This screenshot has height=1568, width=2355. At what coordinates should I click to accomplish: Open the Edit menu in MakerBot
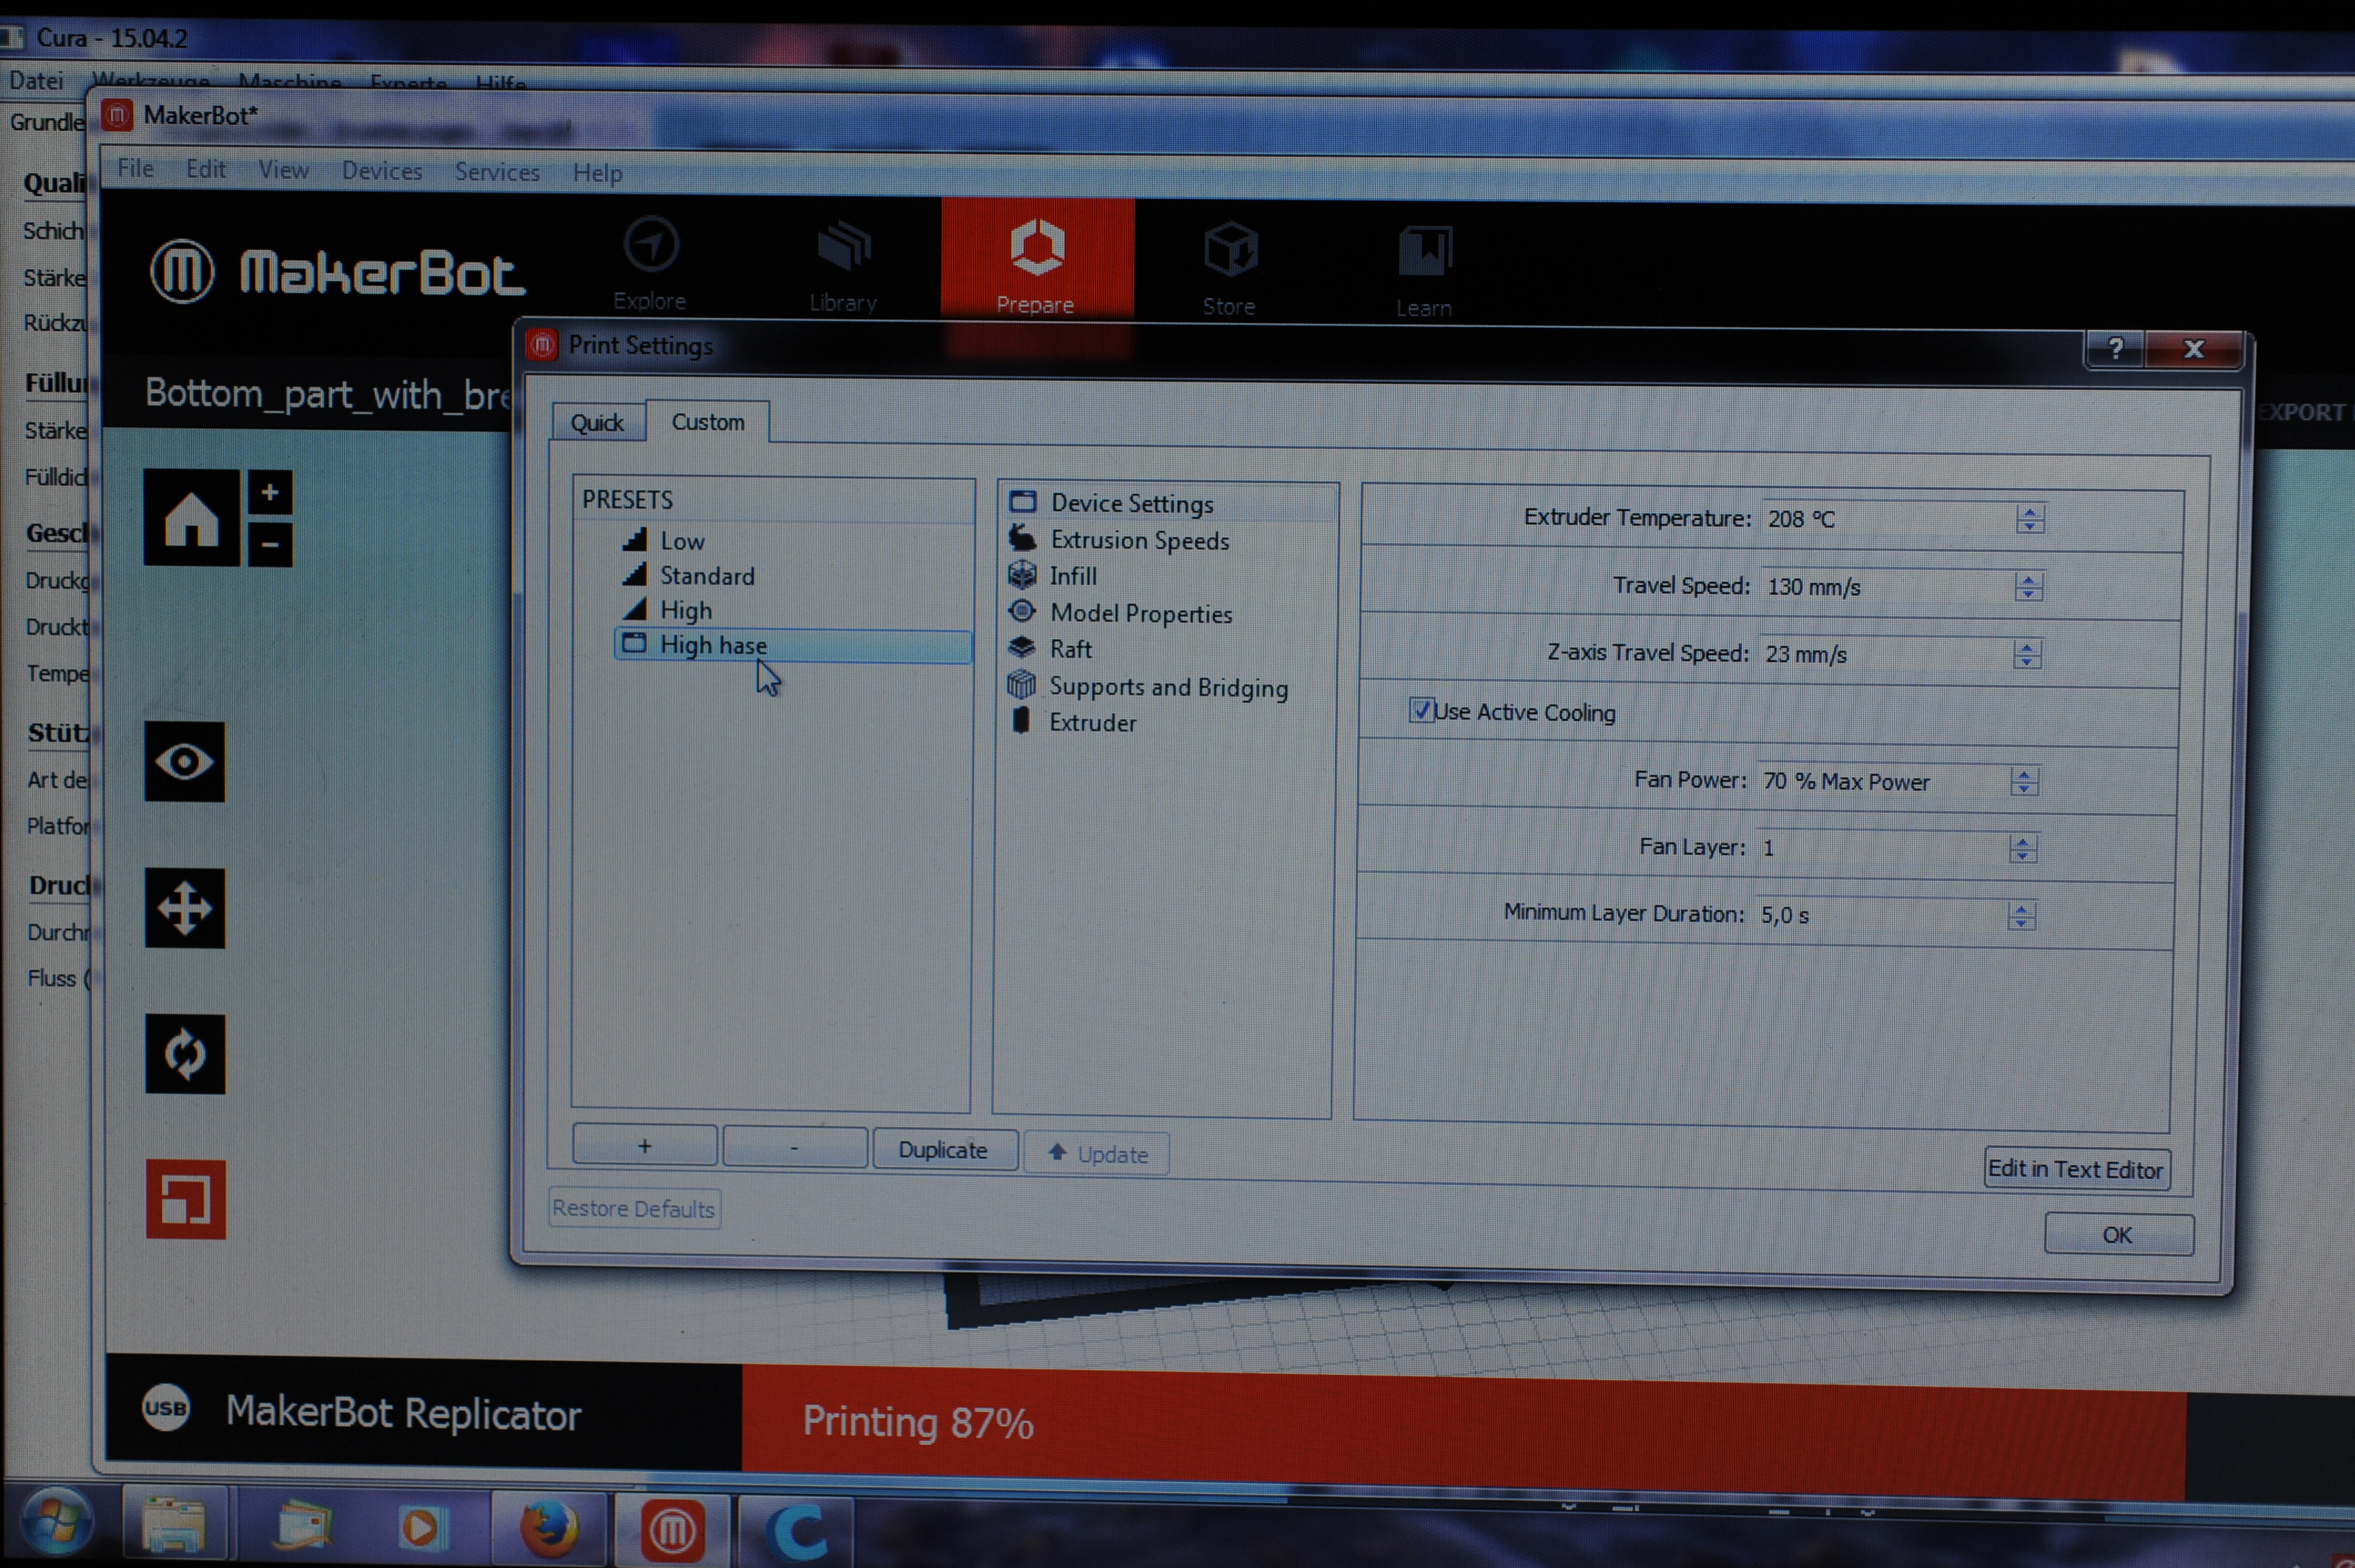(x=206, y=169)
